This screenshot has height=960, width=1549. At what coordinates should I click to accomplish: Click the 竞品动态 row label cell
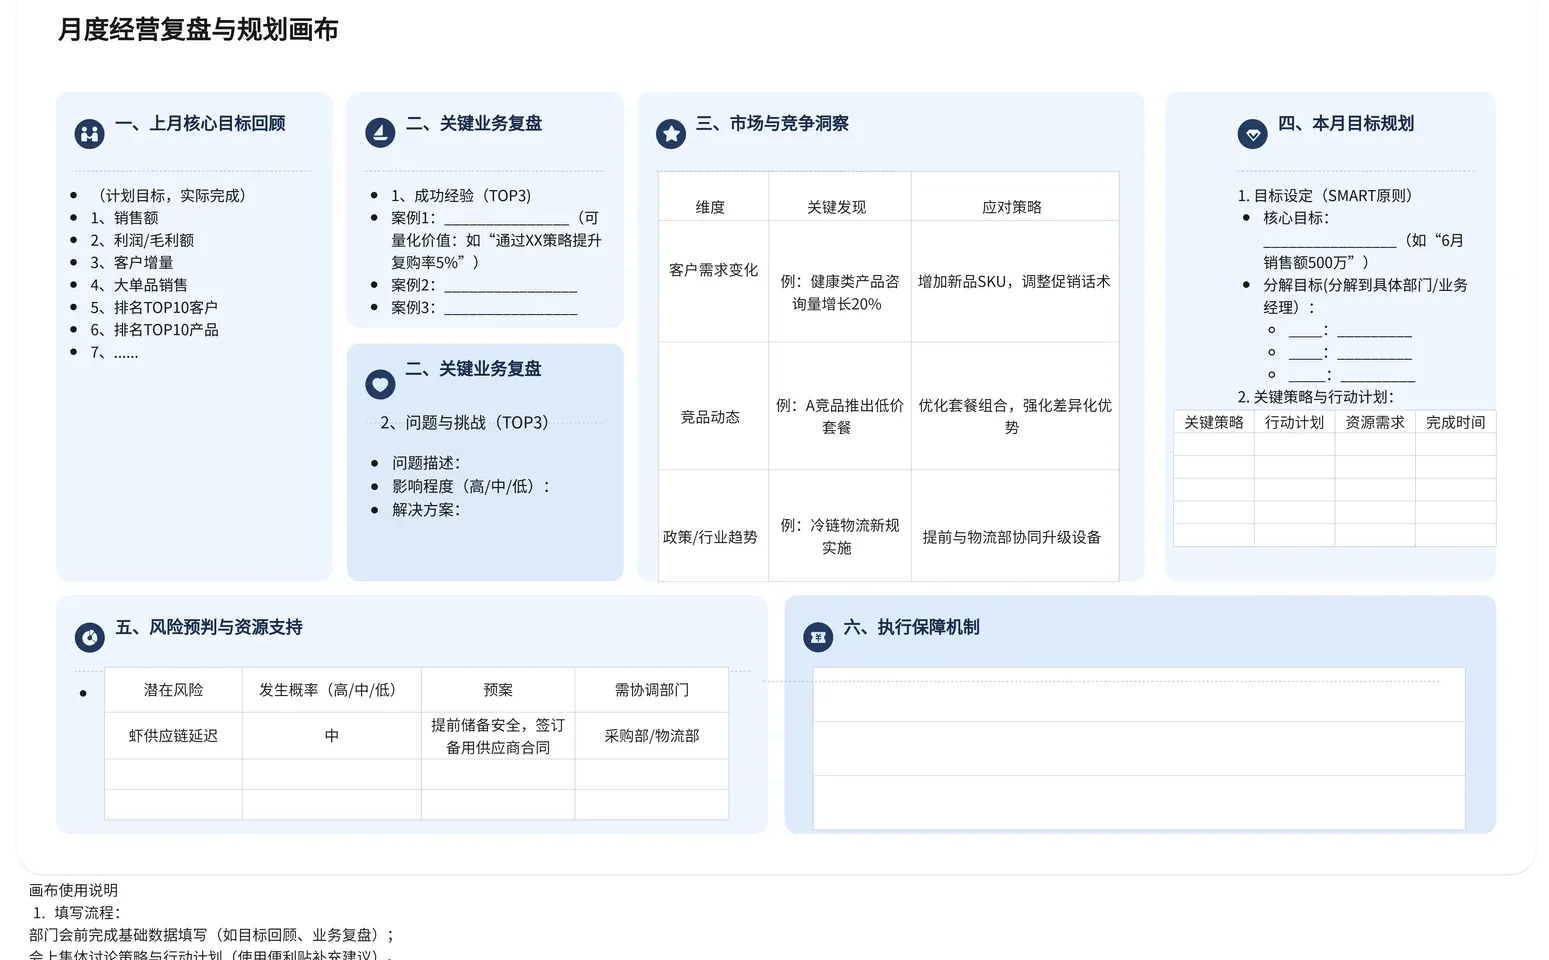click(x=712, y=416)
